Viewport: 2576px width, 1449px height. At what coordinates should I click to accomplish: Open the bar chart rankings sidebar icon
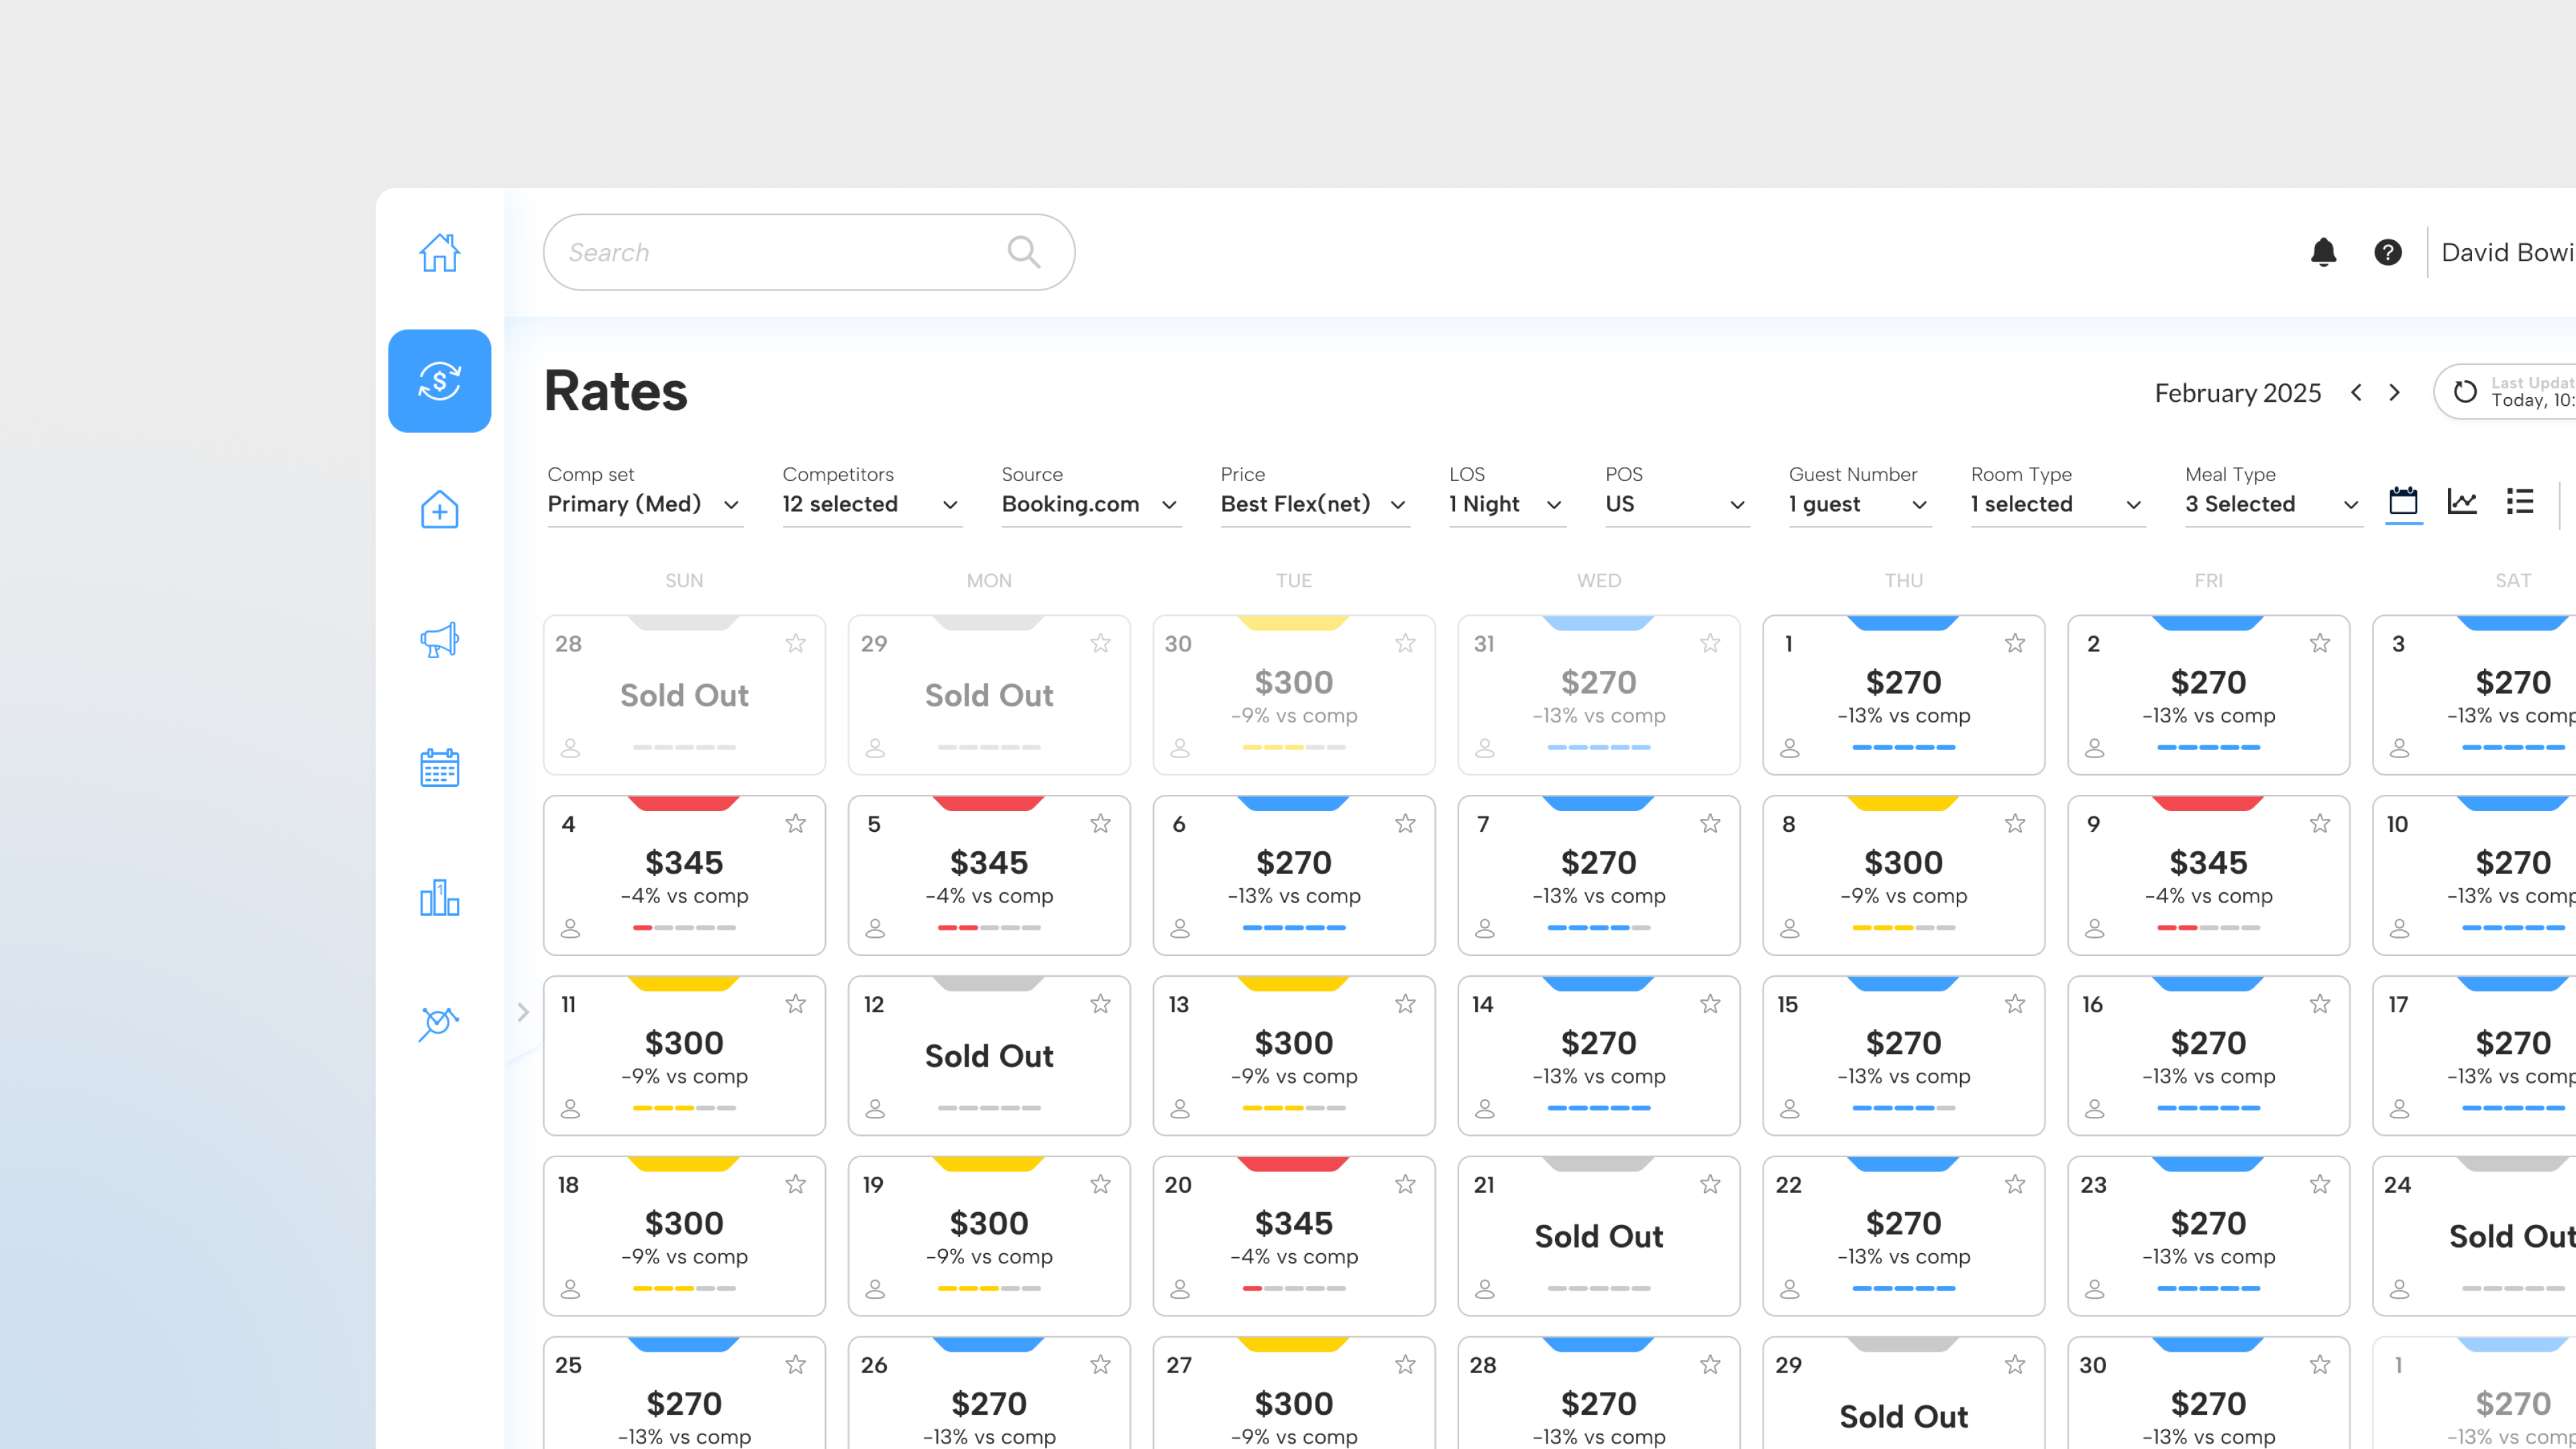pos(439,897)
